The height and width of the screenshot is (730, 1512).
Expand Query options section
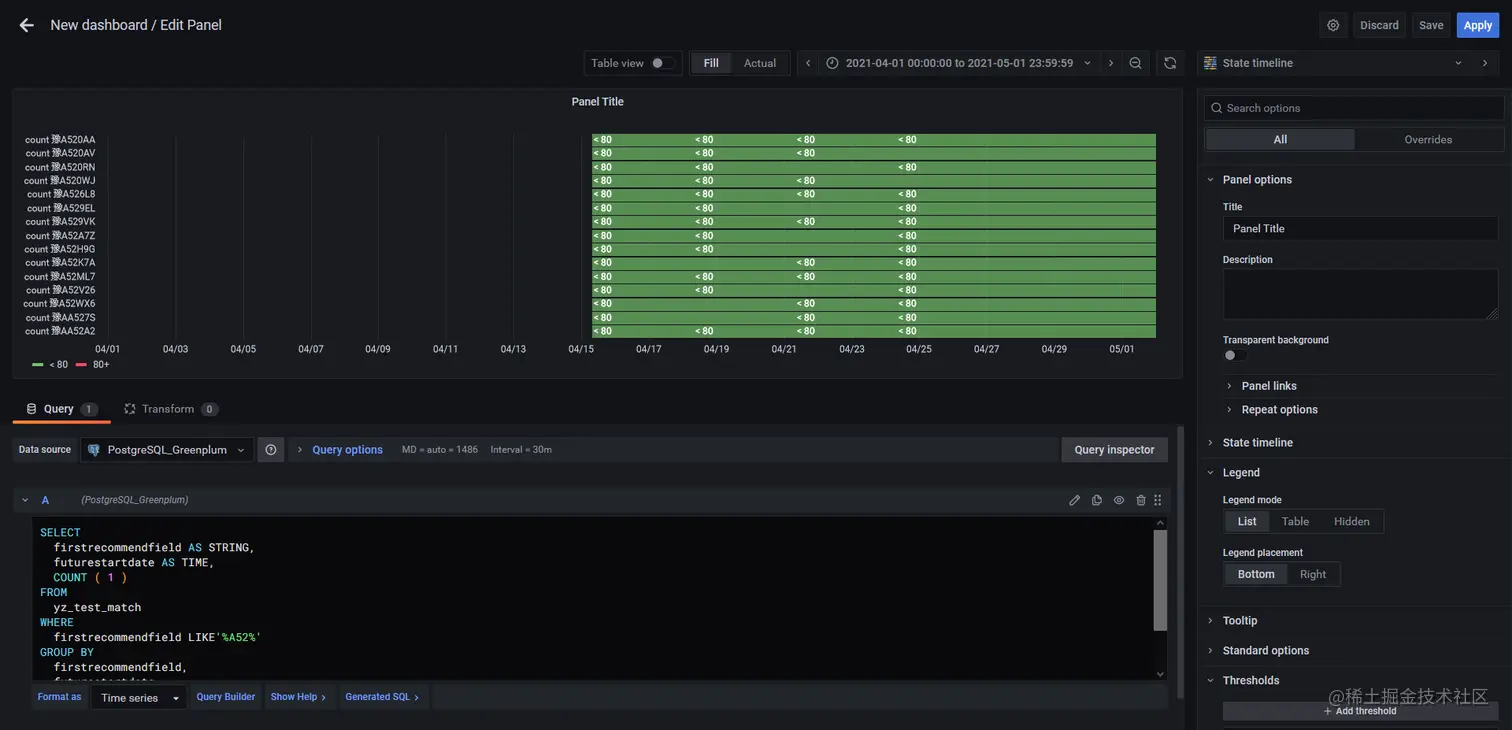coord(347,450)
